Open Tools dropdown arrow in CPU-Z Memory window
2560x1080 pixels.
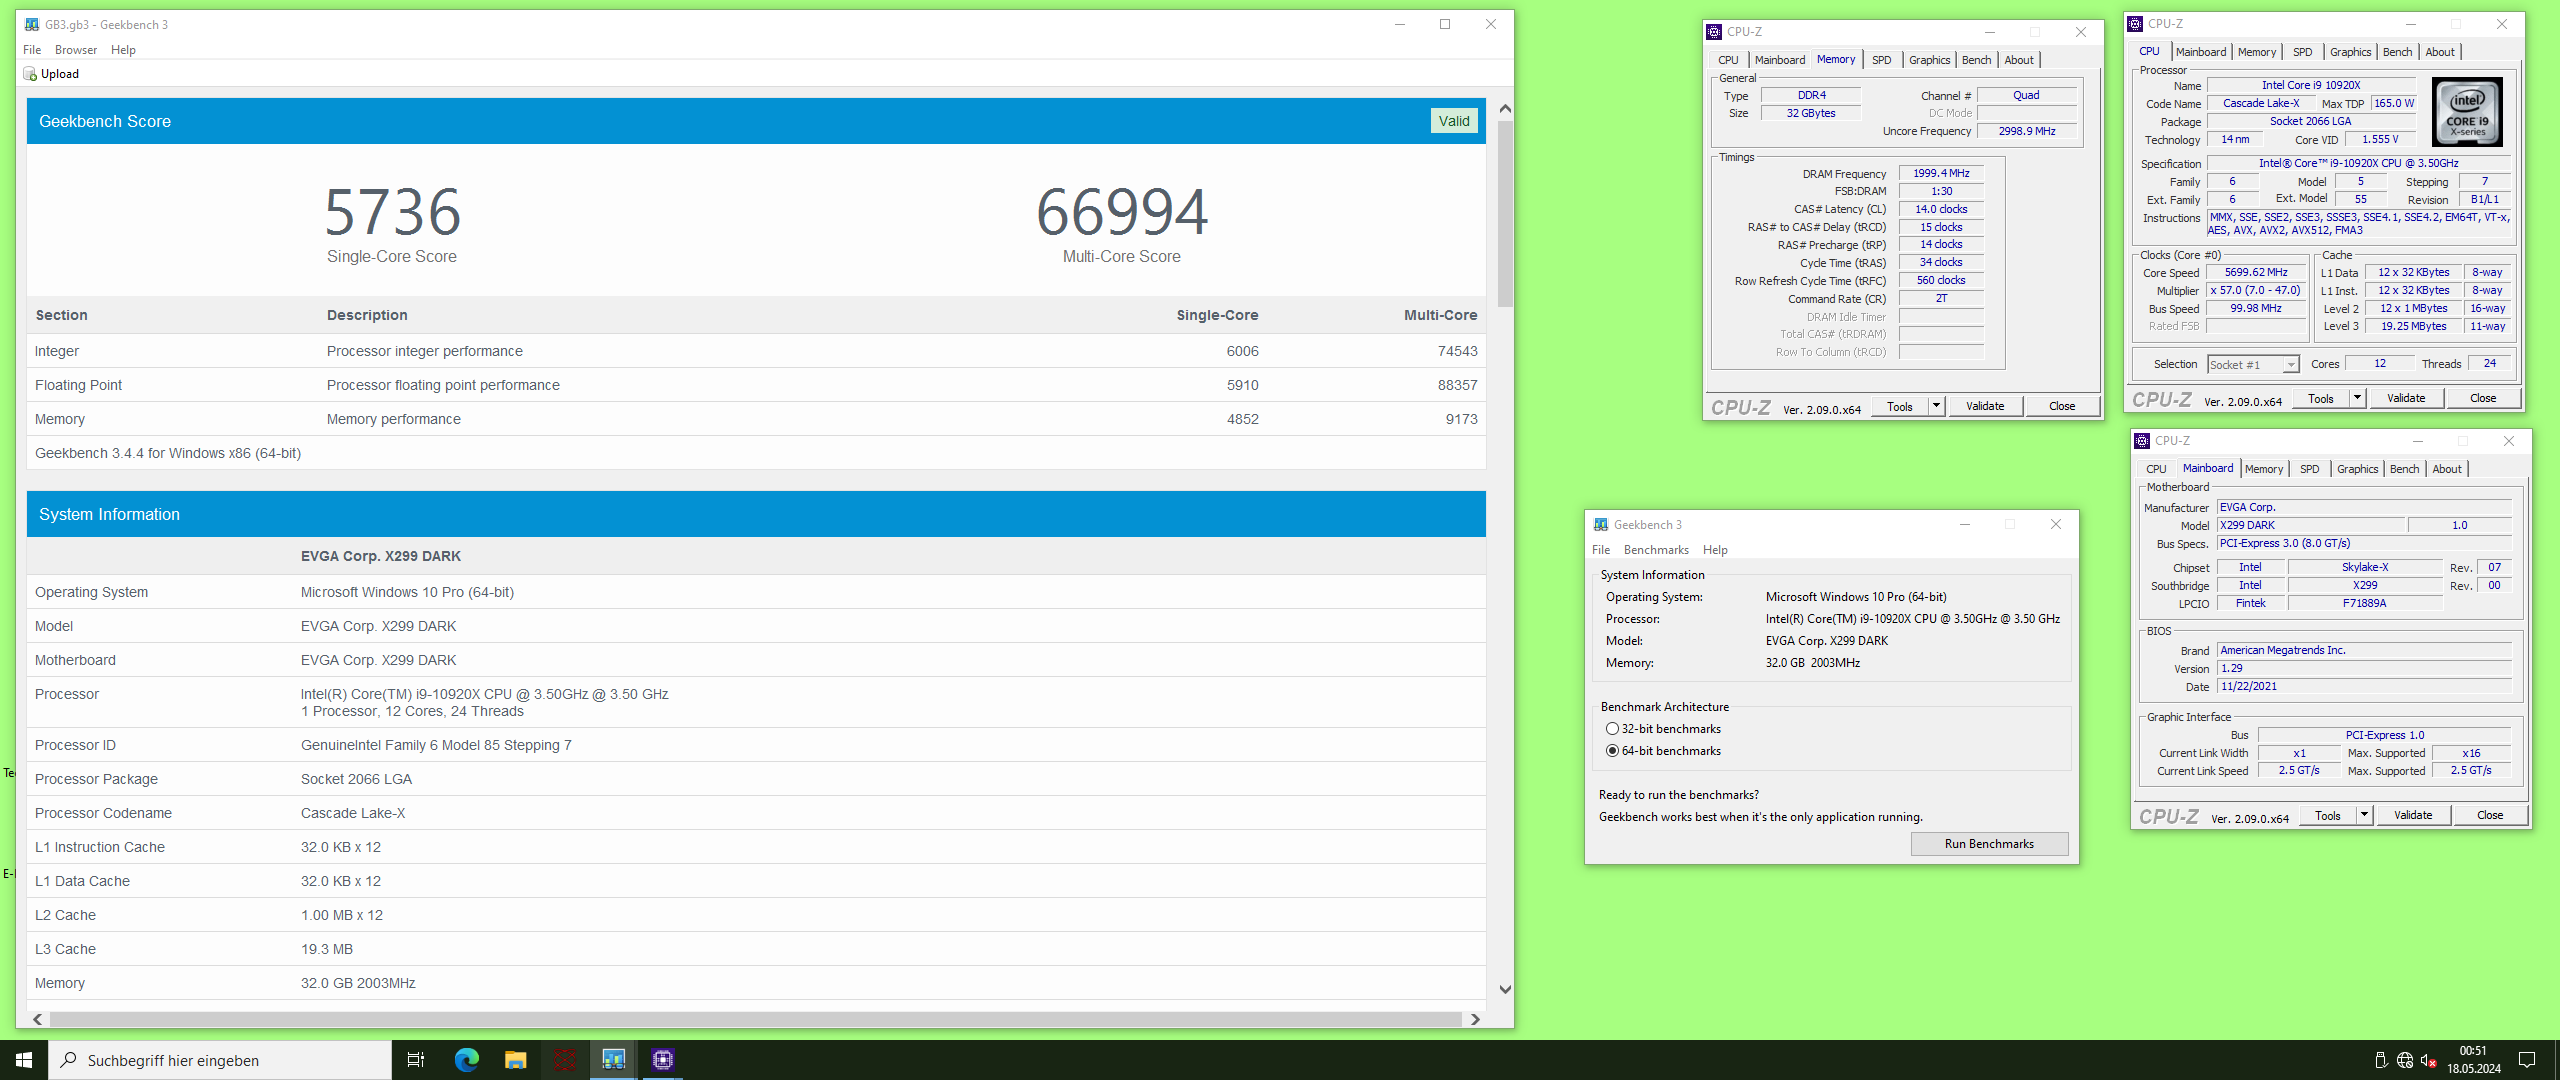coord(1937,406)
